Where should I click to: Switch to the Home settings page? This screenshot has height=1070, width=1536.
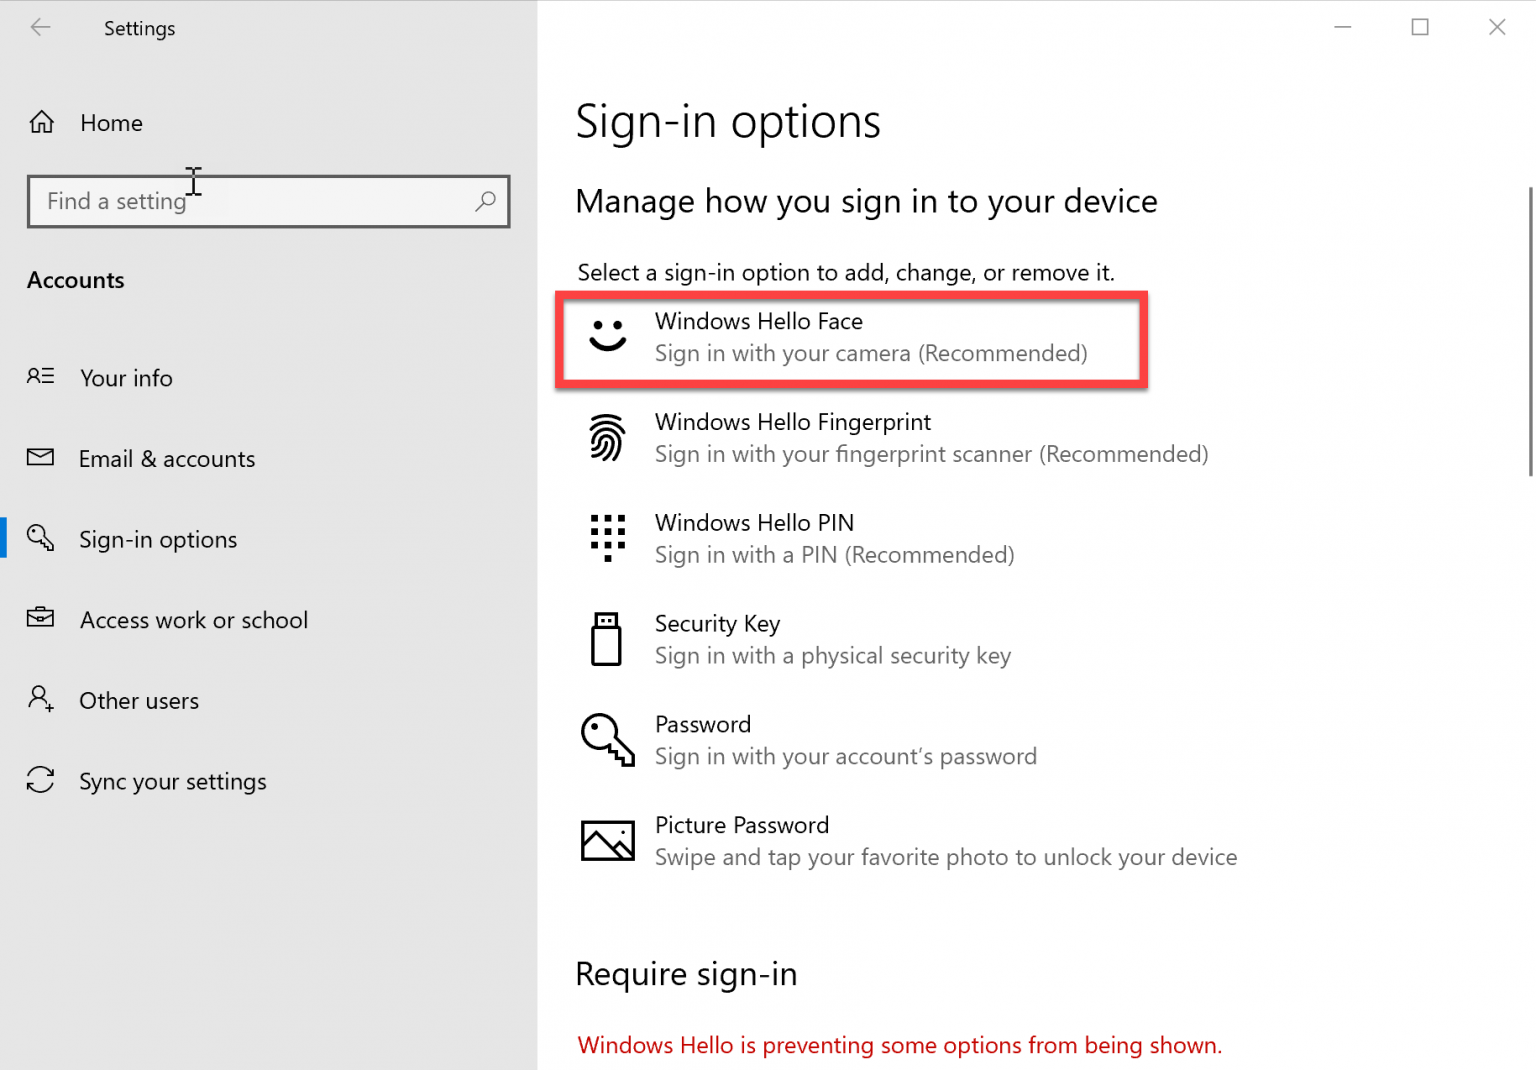click(x=110, y=122)
